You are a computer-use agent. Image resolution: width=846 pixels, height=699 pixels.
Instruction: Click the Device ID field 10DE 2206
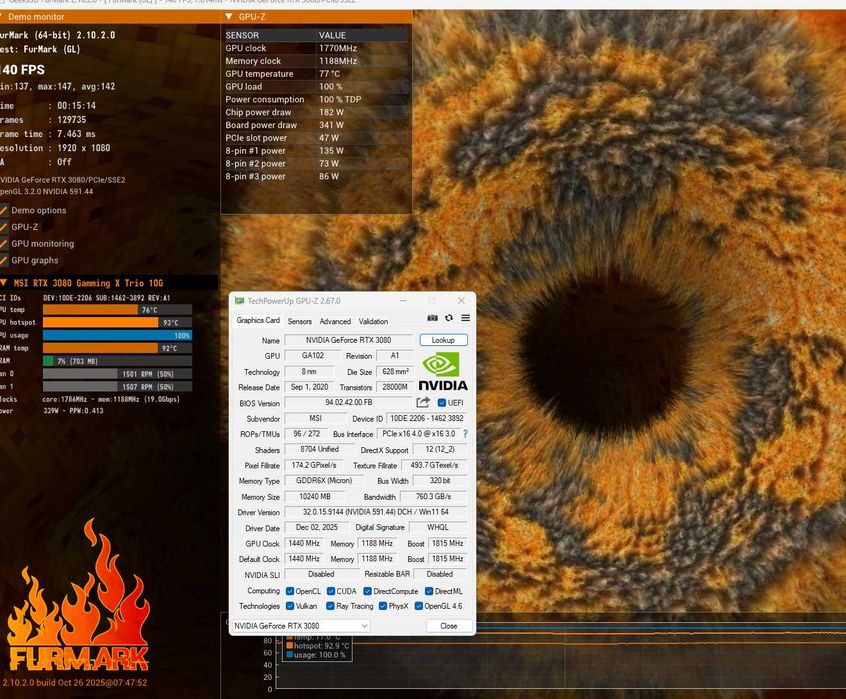click(x=427, y=419)
